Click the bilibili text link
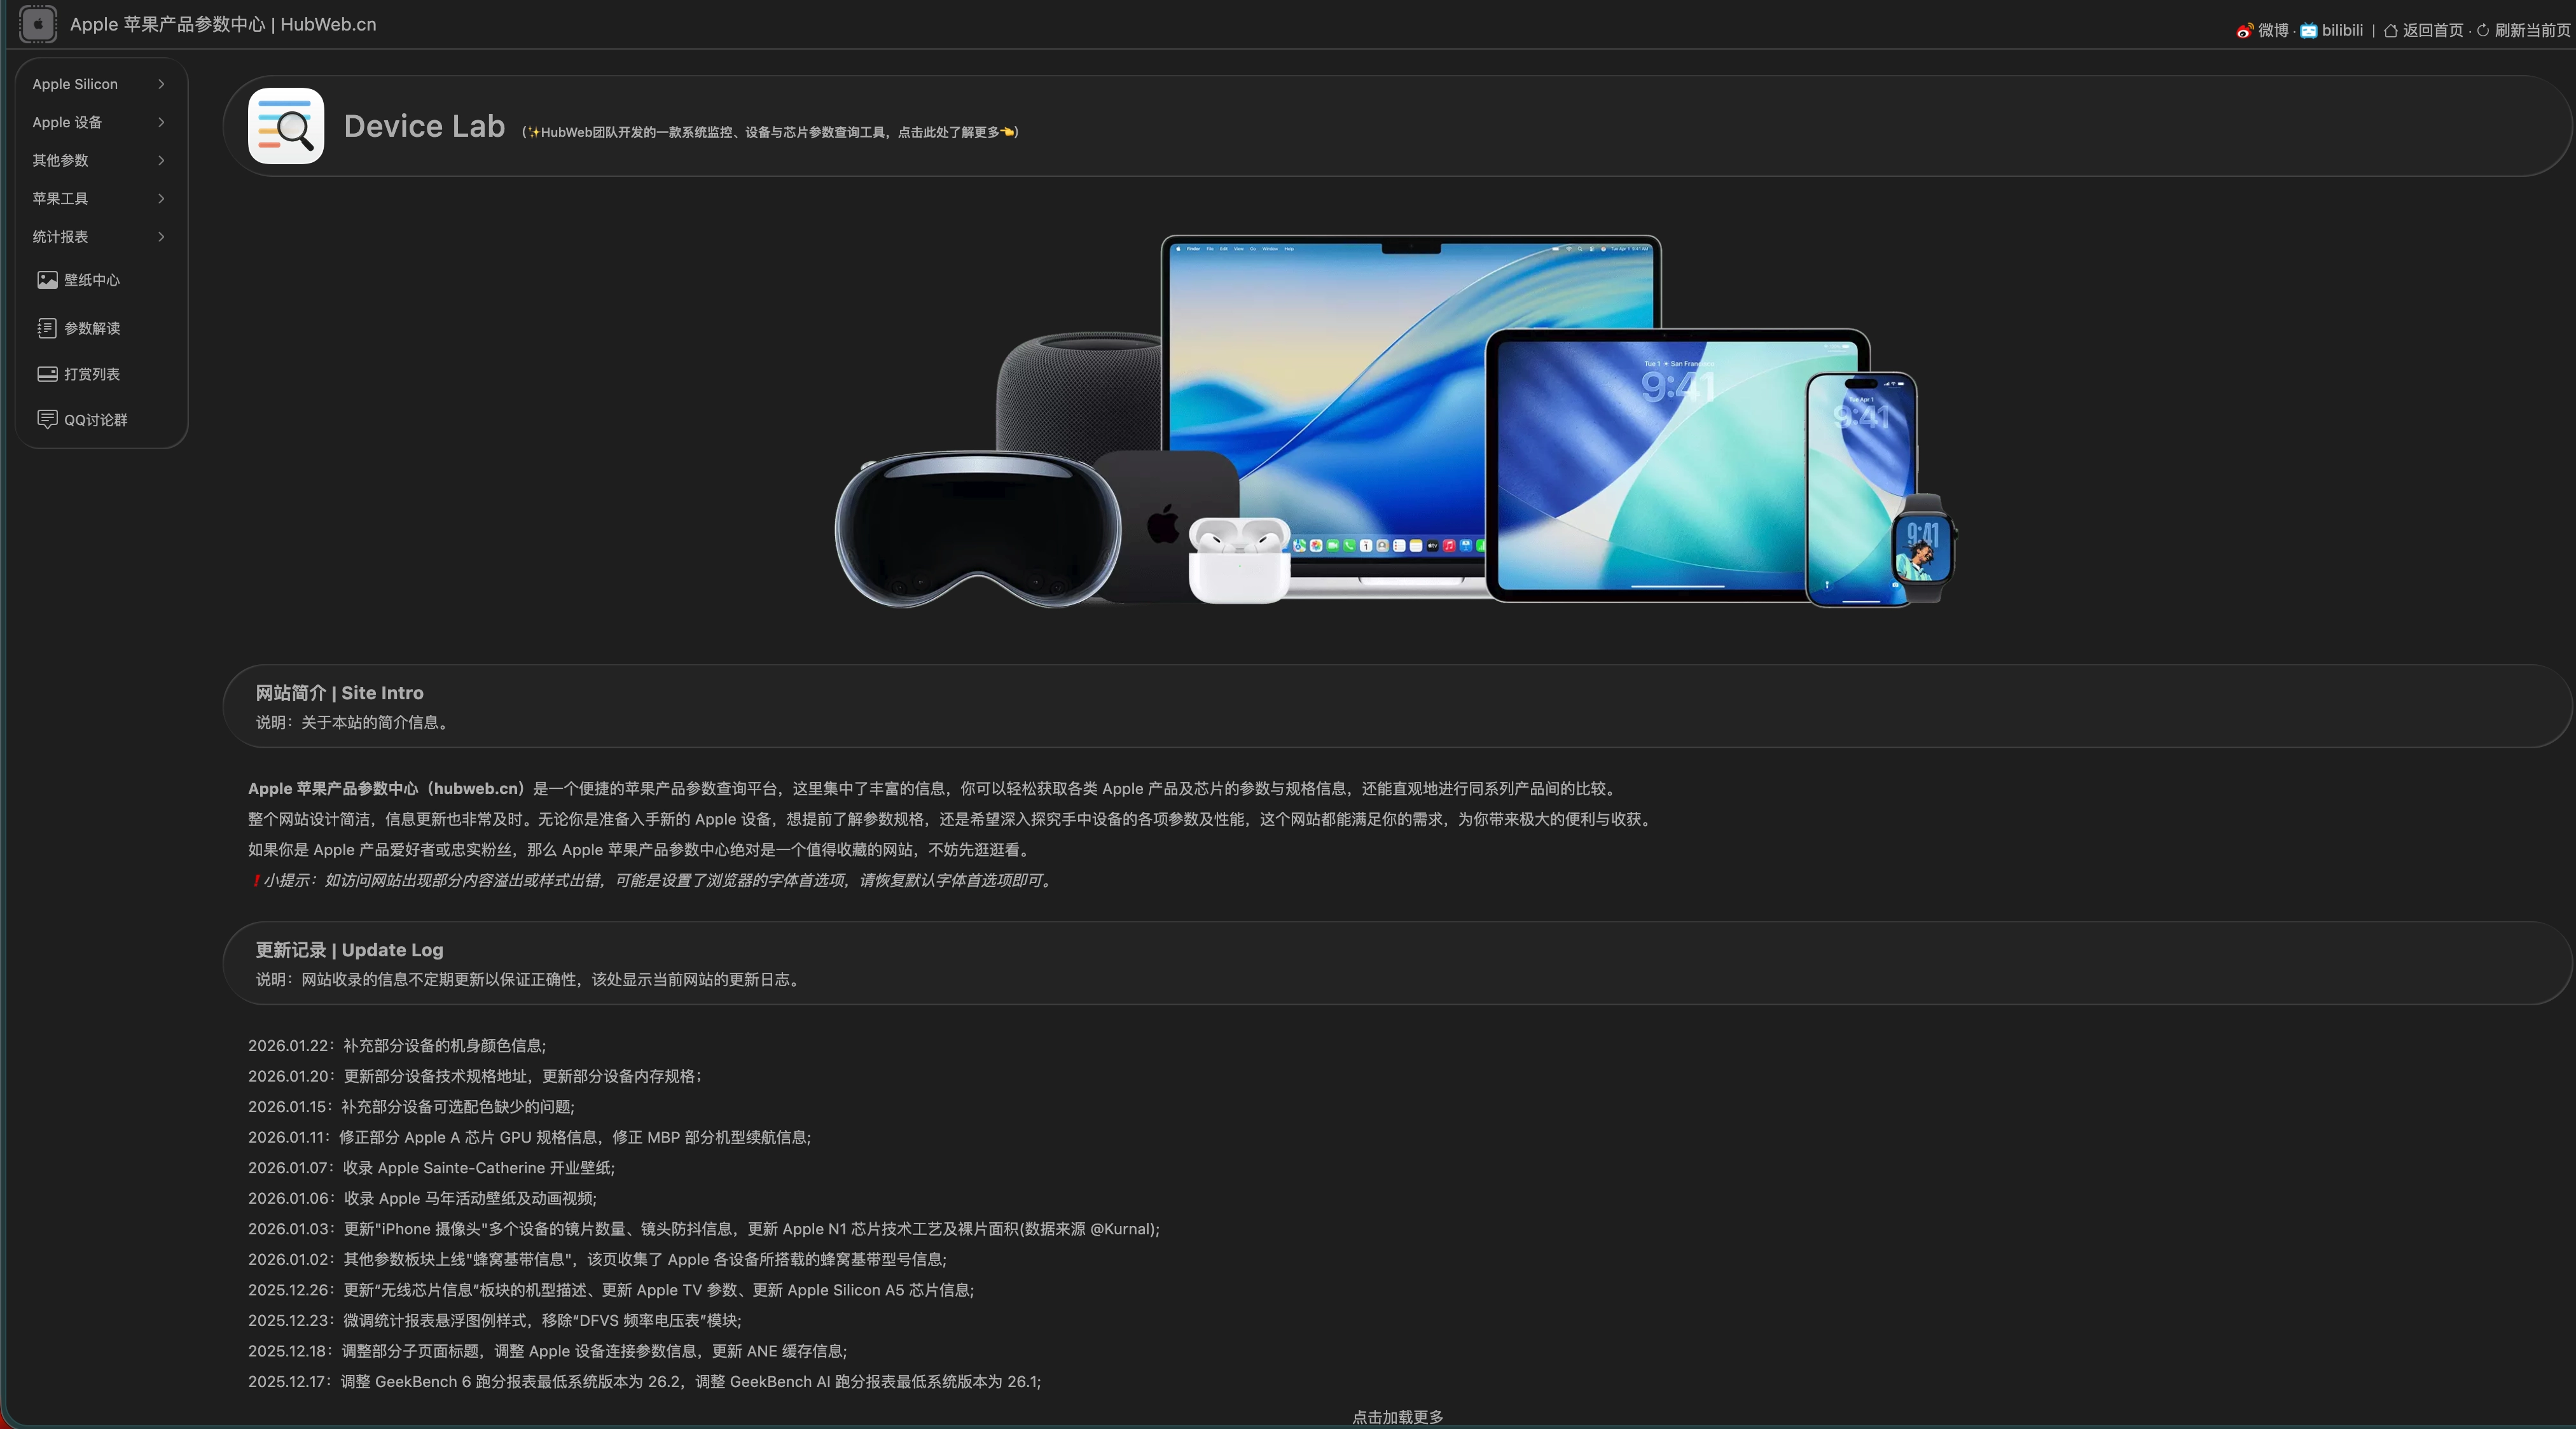2576x1429 pixels. (2342, 31)
